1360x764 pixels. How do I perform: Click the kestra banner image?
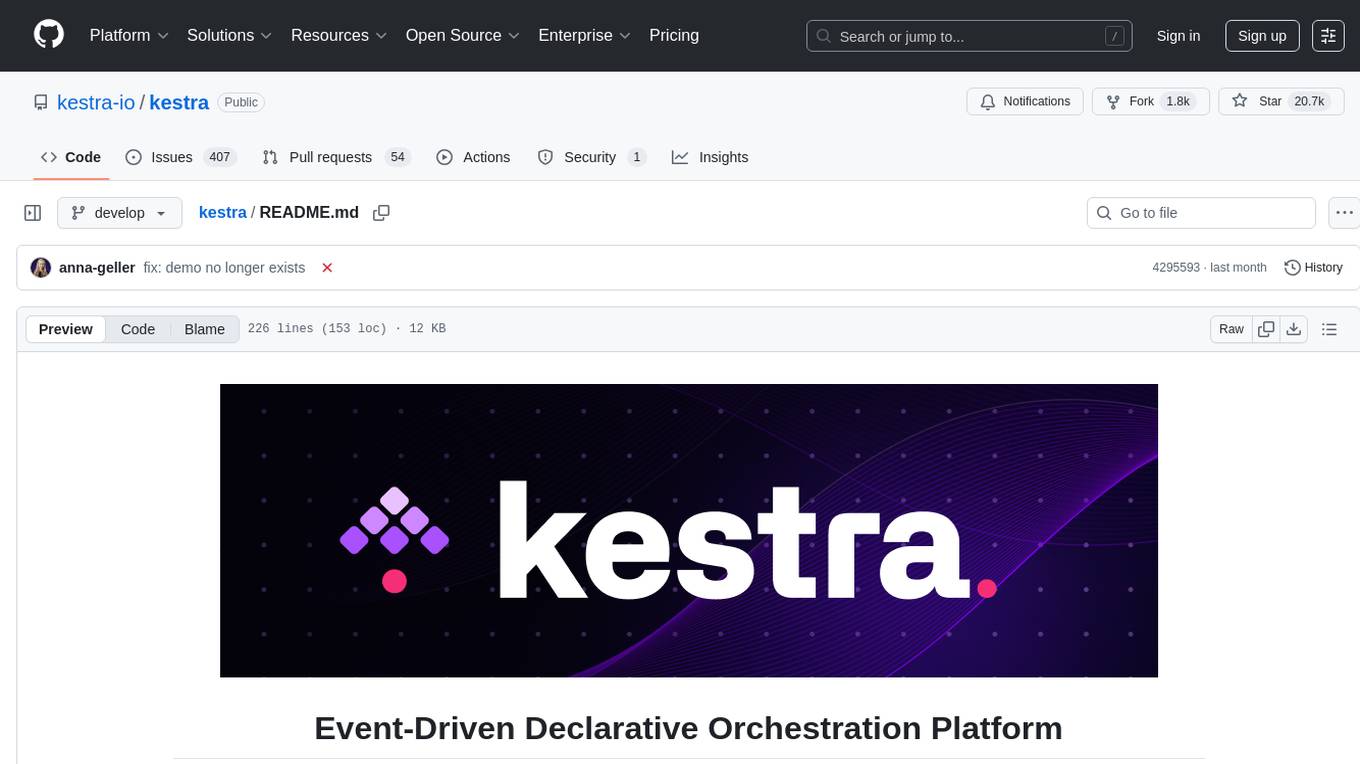tap(689, 530)
